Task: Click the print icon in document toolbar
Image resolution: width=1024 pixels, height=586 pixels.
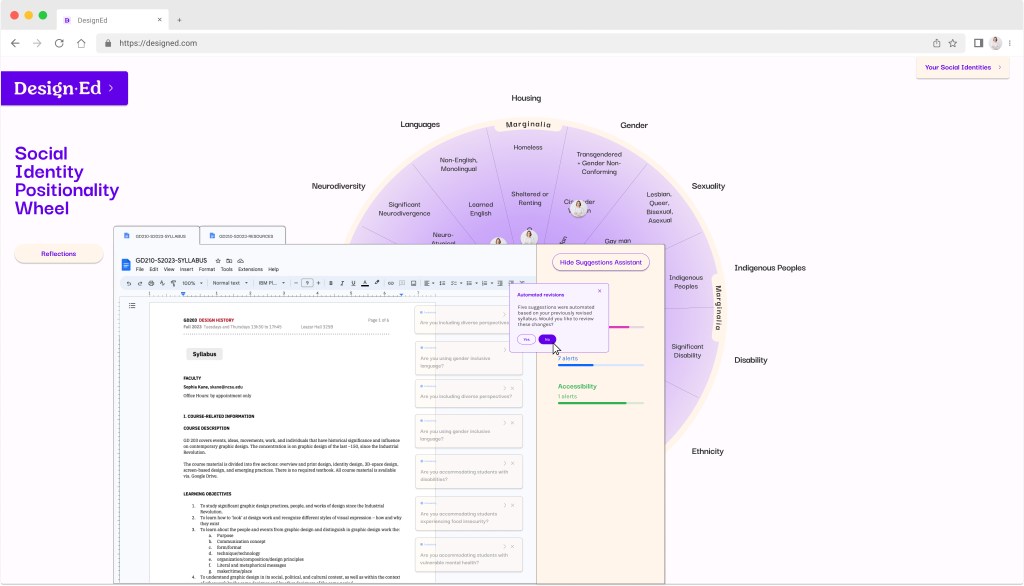Action: click(151, 283)
